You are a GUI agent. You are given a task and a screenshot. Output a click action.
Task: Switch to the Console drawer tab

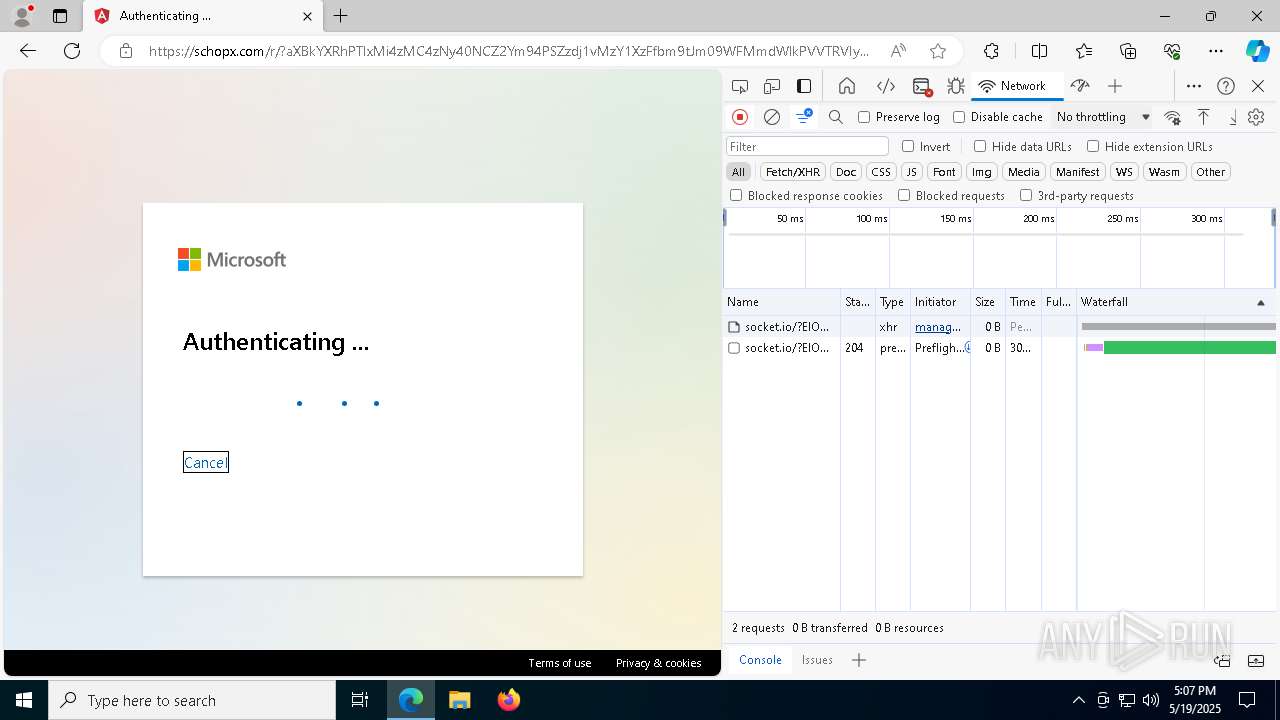(760, 660)
